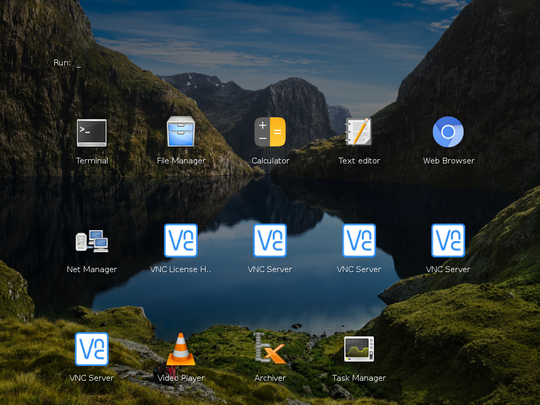Image resolution: width=540 pixels, height=405 pixels.
Task: Open the Task Manager monitor icon
Action: (x=359, y=349)
